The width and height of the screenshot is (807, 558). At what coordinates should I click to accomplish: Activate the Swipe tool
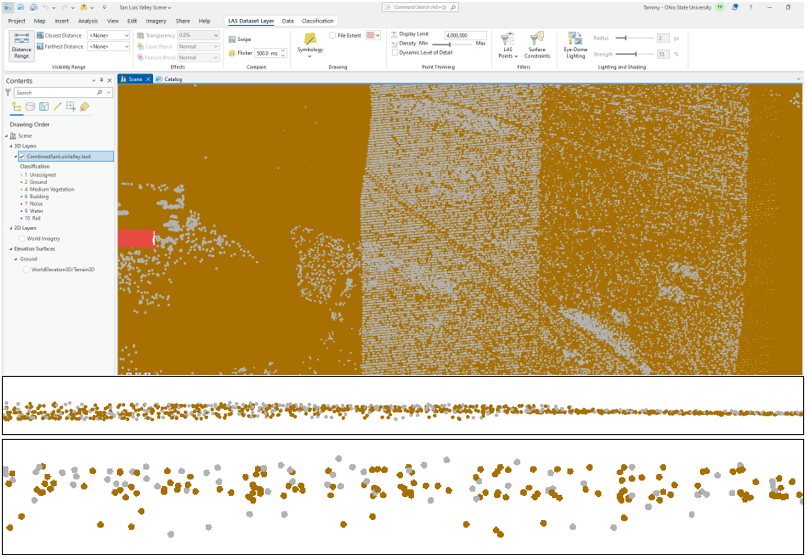[240, 39]
